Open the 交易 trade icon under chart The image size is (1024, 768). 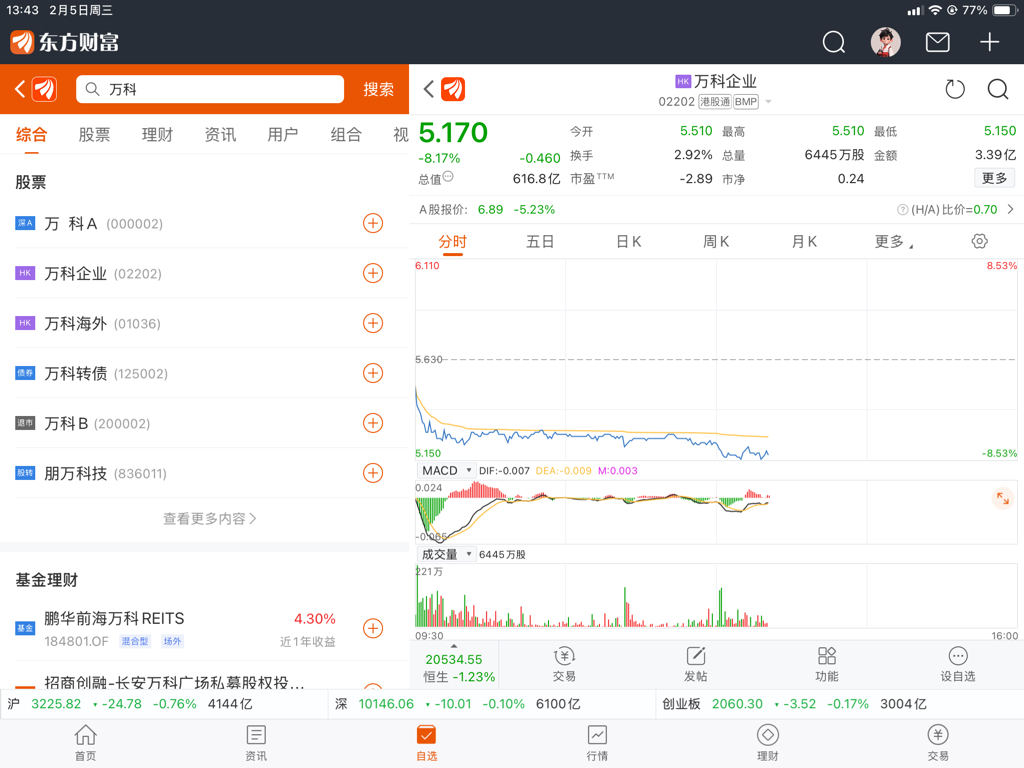tap(564, 664)
